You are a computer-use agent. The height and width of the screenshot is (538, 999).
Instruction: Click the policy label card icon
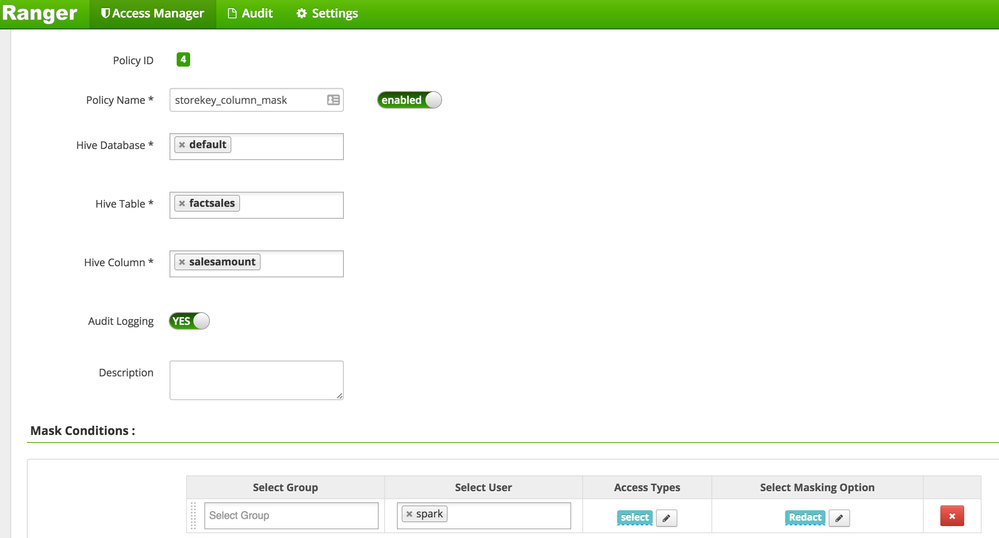(333, 100)
